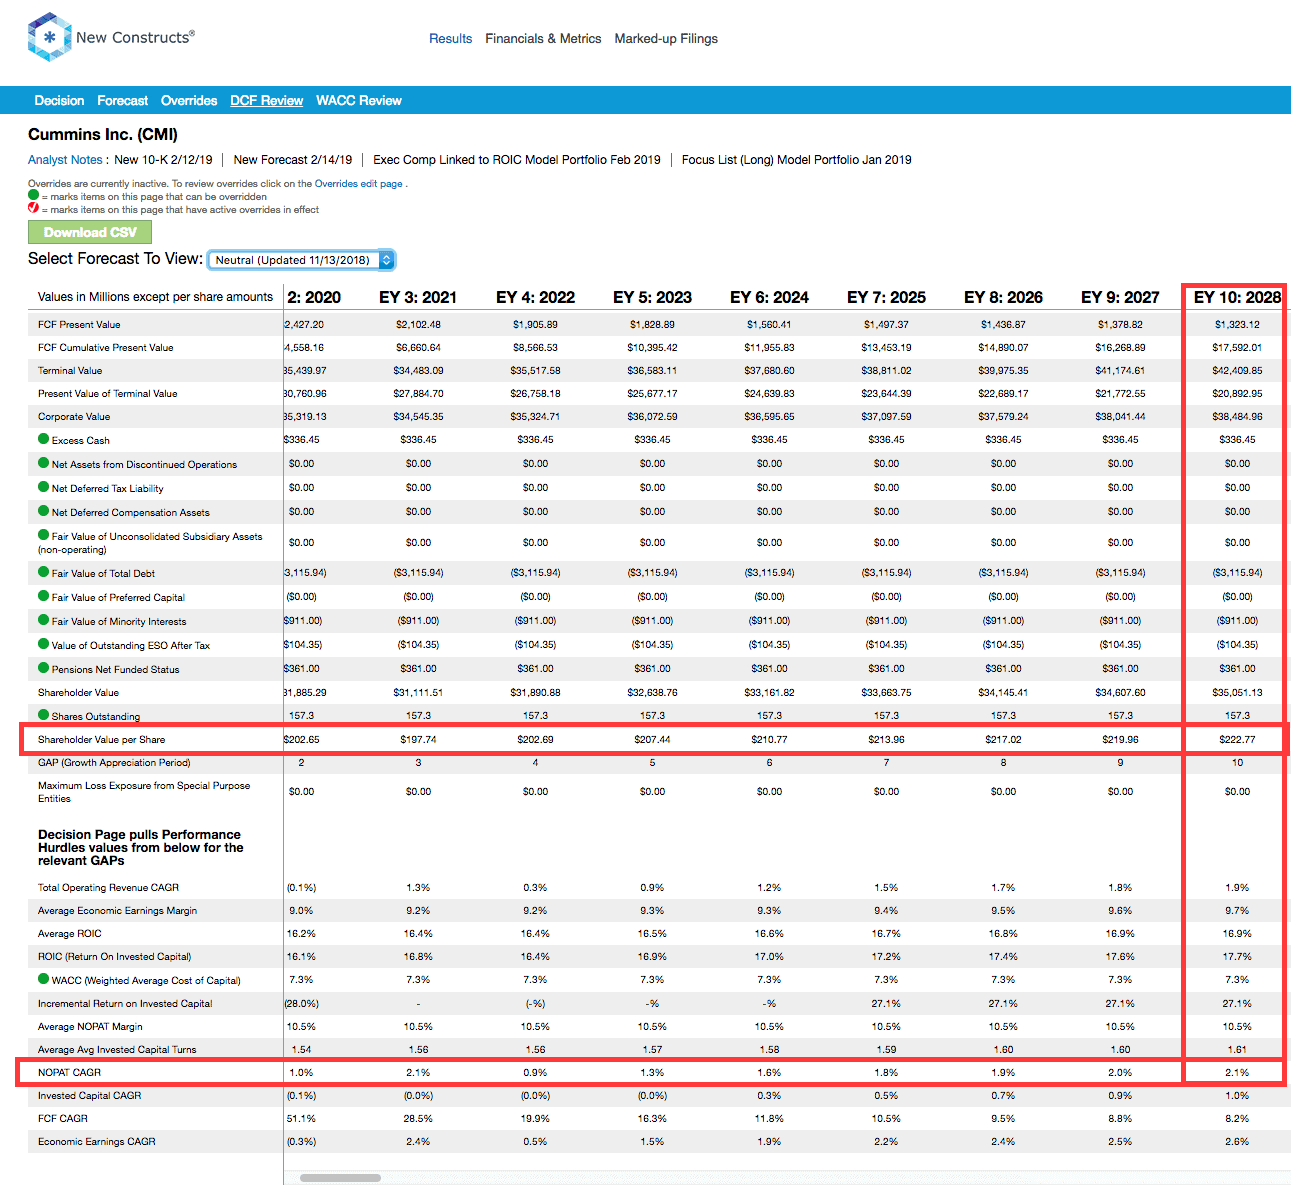Click the EY 10: 2028 column header
This screenshot has width=1291, height=1187.
(1237, 297)
